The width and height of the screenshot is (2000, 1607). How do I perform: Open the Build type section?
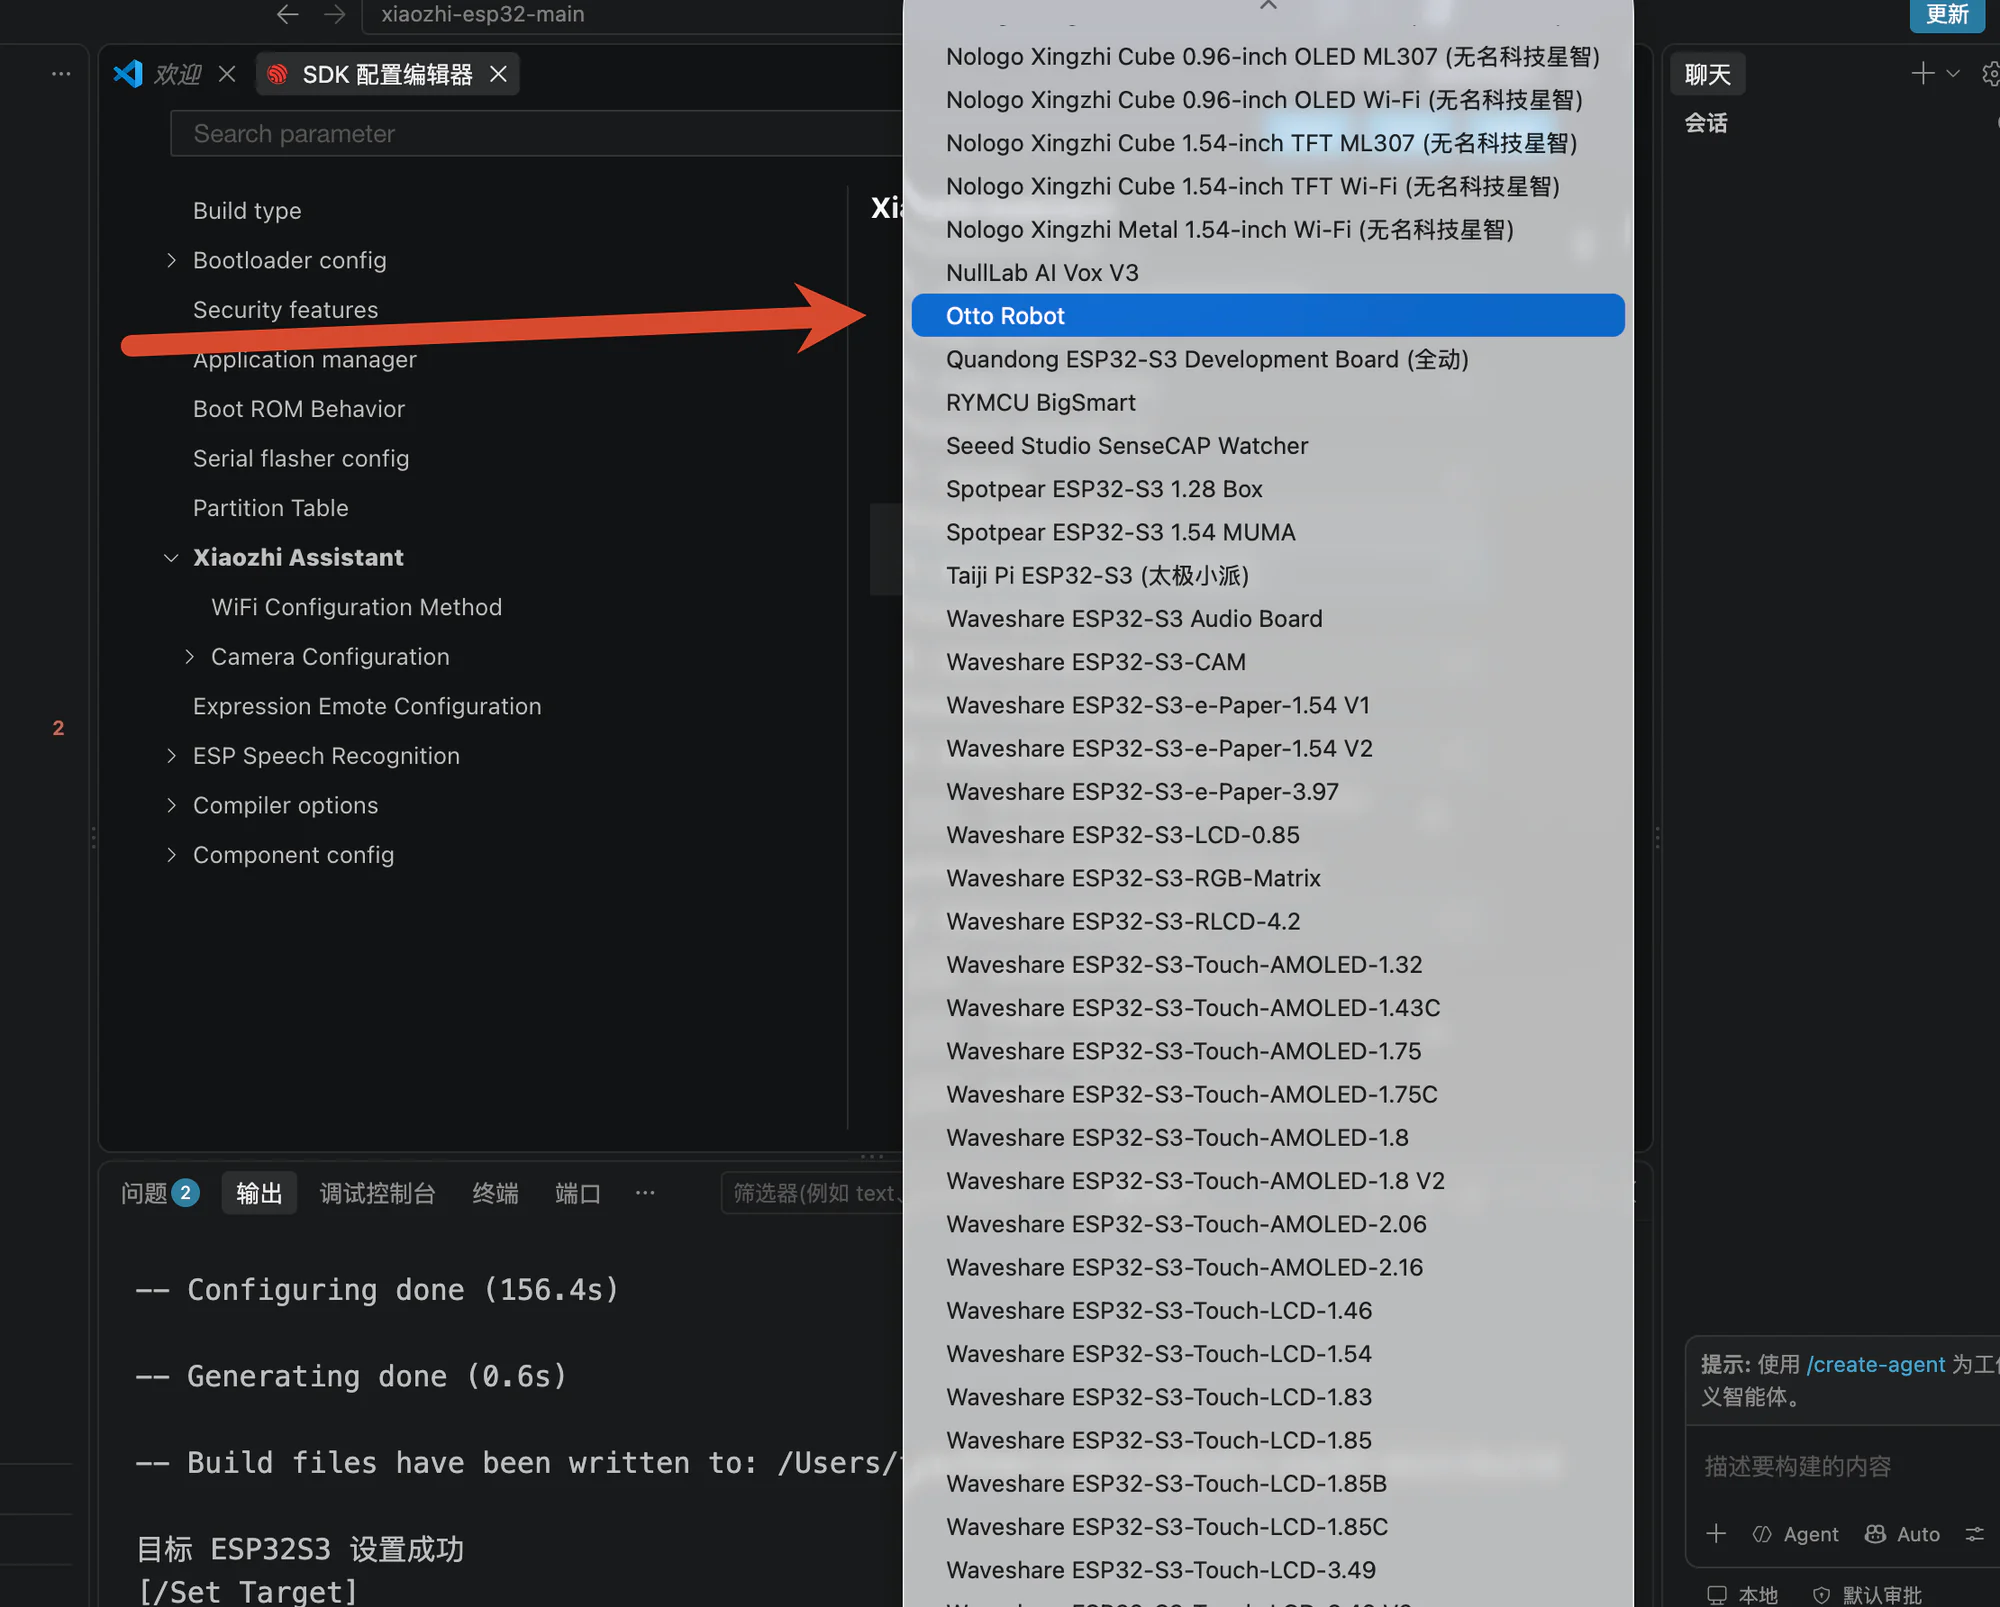coord(247,210)
